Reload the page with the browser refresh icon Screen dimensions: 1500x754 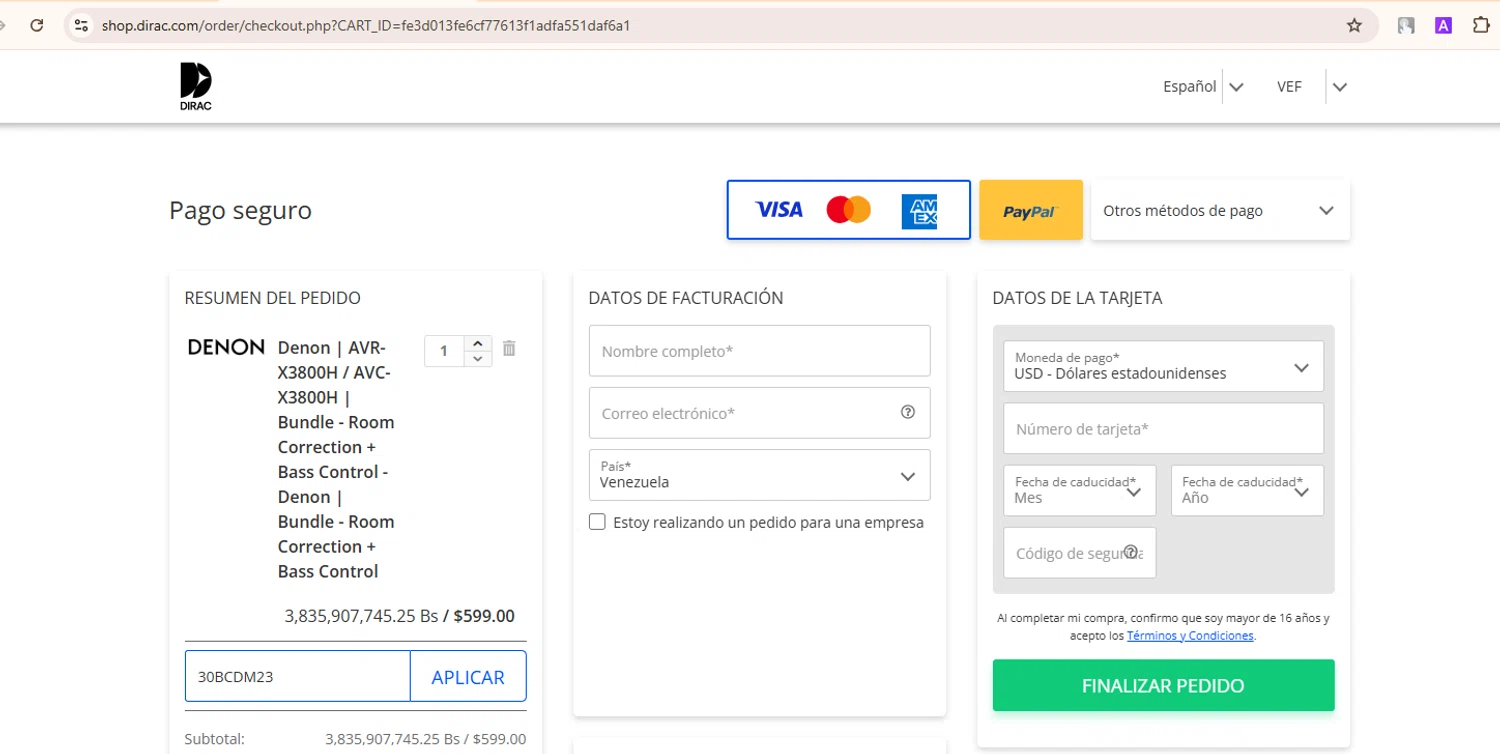[37, 25]
